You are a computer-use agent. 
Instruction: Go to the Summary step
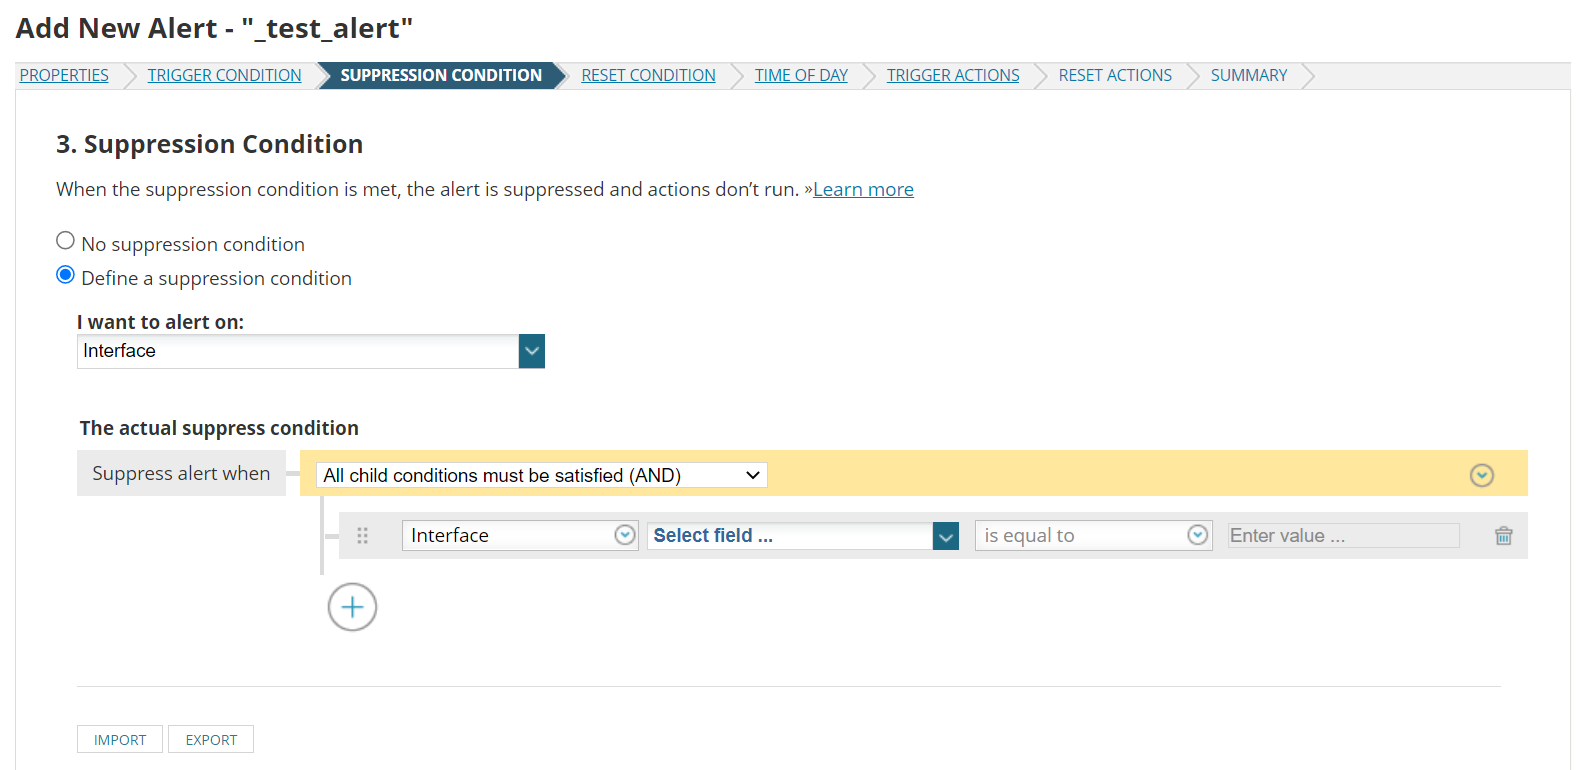click(1249, 75)
